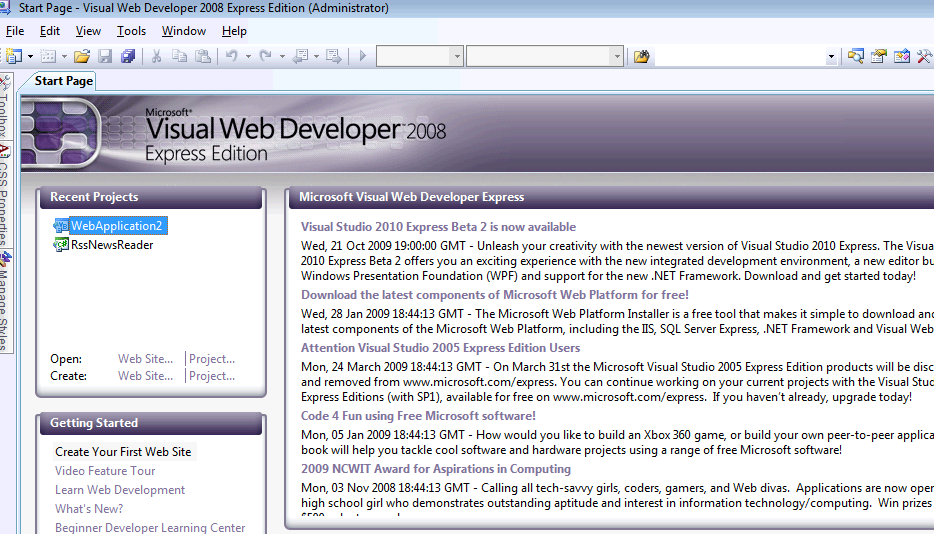Image resolution: width=934 pixels, height=534 pixels.
Task: Click the Save All toolbar icon
Action: point(128,57)
